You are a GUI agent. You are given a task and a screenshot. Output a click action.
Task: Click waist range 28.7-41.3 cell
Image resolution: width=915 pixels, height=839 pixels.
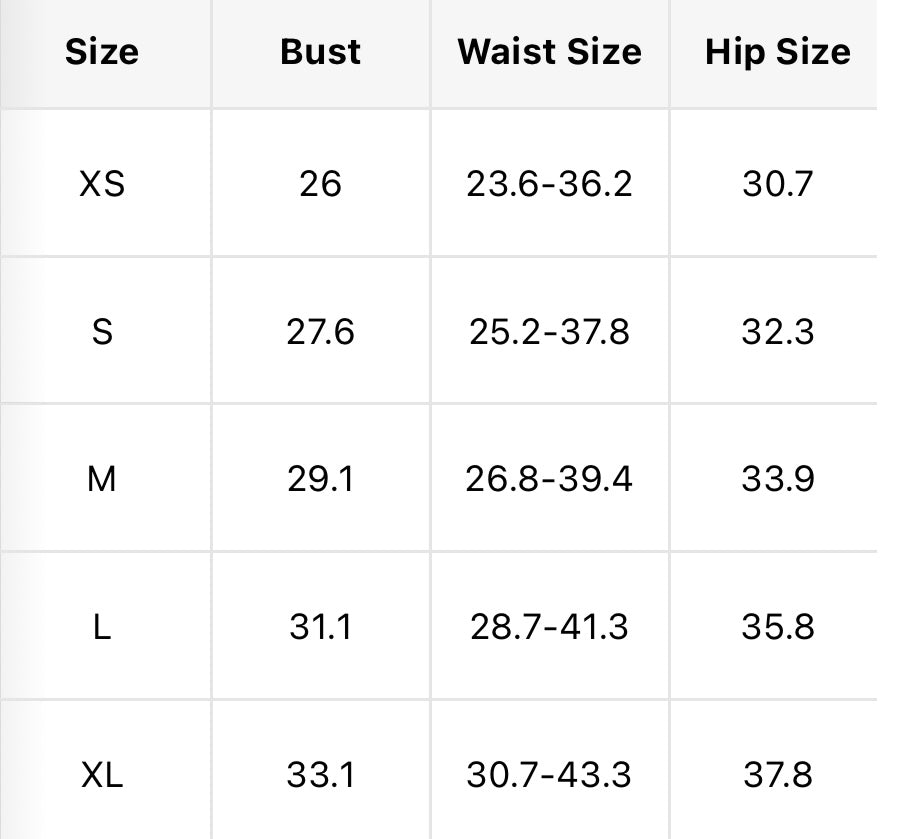coord(550,628)
